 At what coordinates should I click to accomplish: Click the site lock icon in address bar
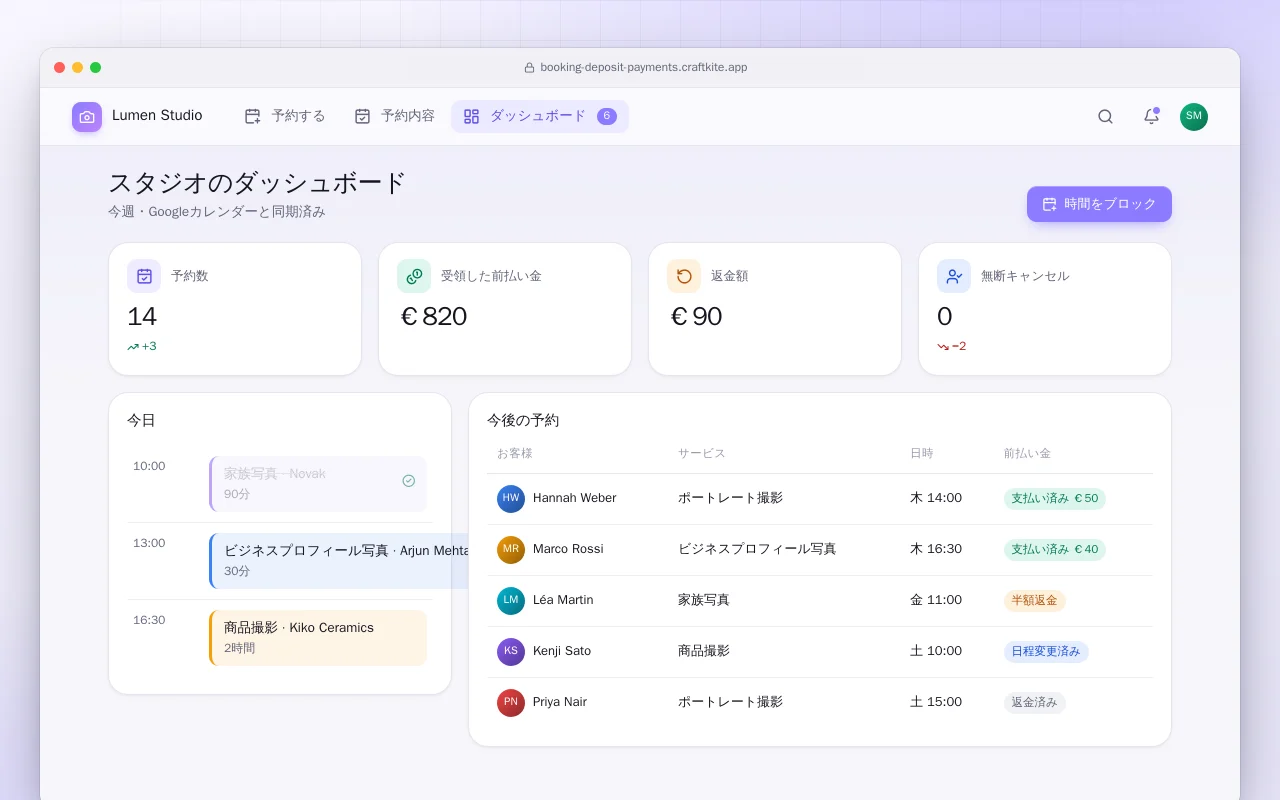tap(529, 68)
